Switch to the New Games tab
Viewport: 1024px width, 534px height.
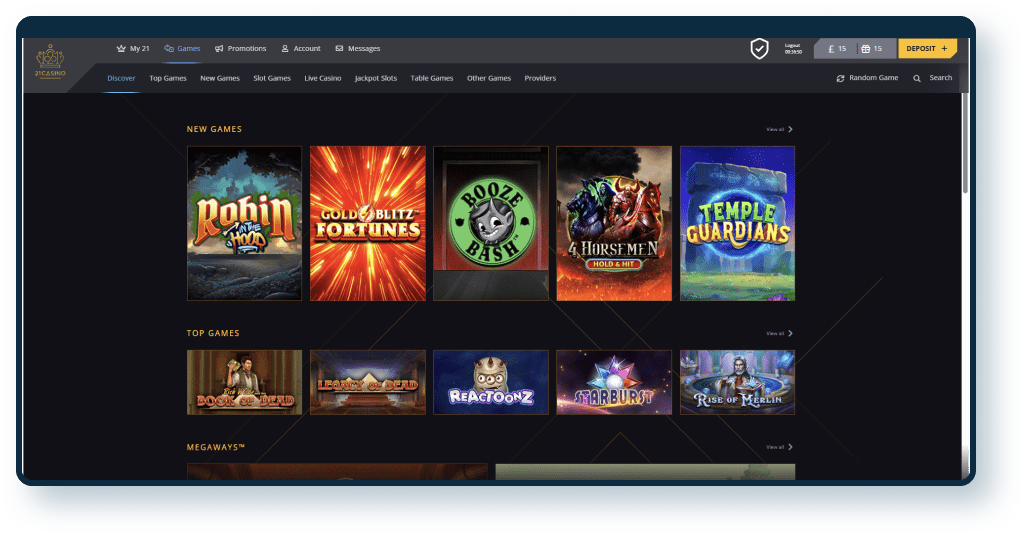[x=220, y=78]
